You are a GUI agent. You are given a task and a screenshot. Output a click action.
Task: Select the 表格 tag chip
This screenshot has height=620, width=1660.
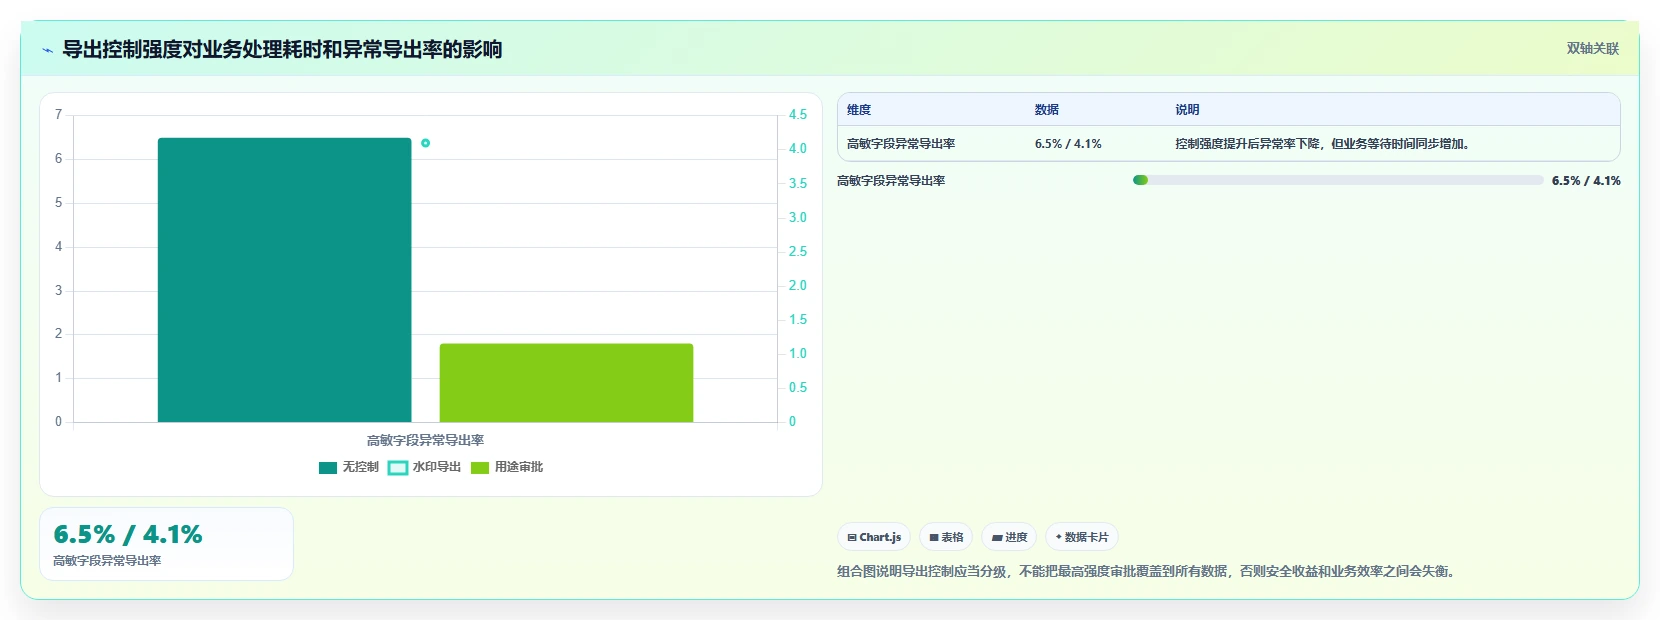[946, 537]
